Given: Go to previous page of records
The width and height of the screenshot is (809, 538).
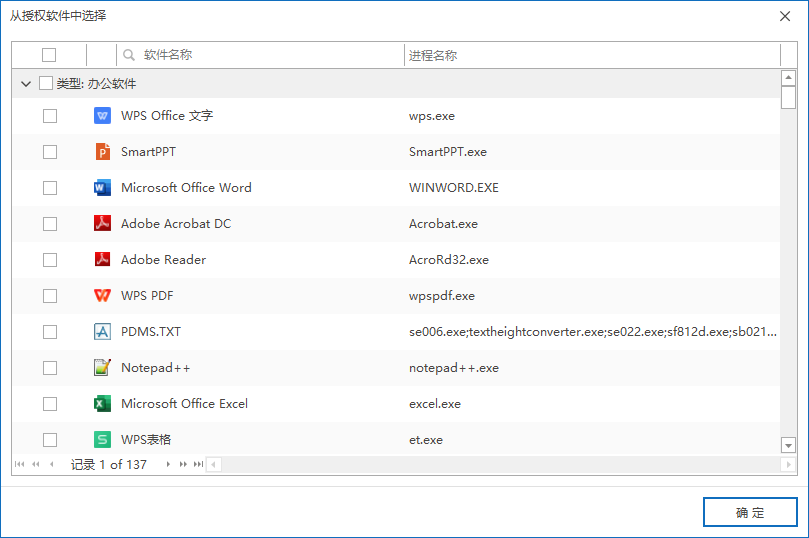Looking at the screenshot, I should point(36,464).
